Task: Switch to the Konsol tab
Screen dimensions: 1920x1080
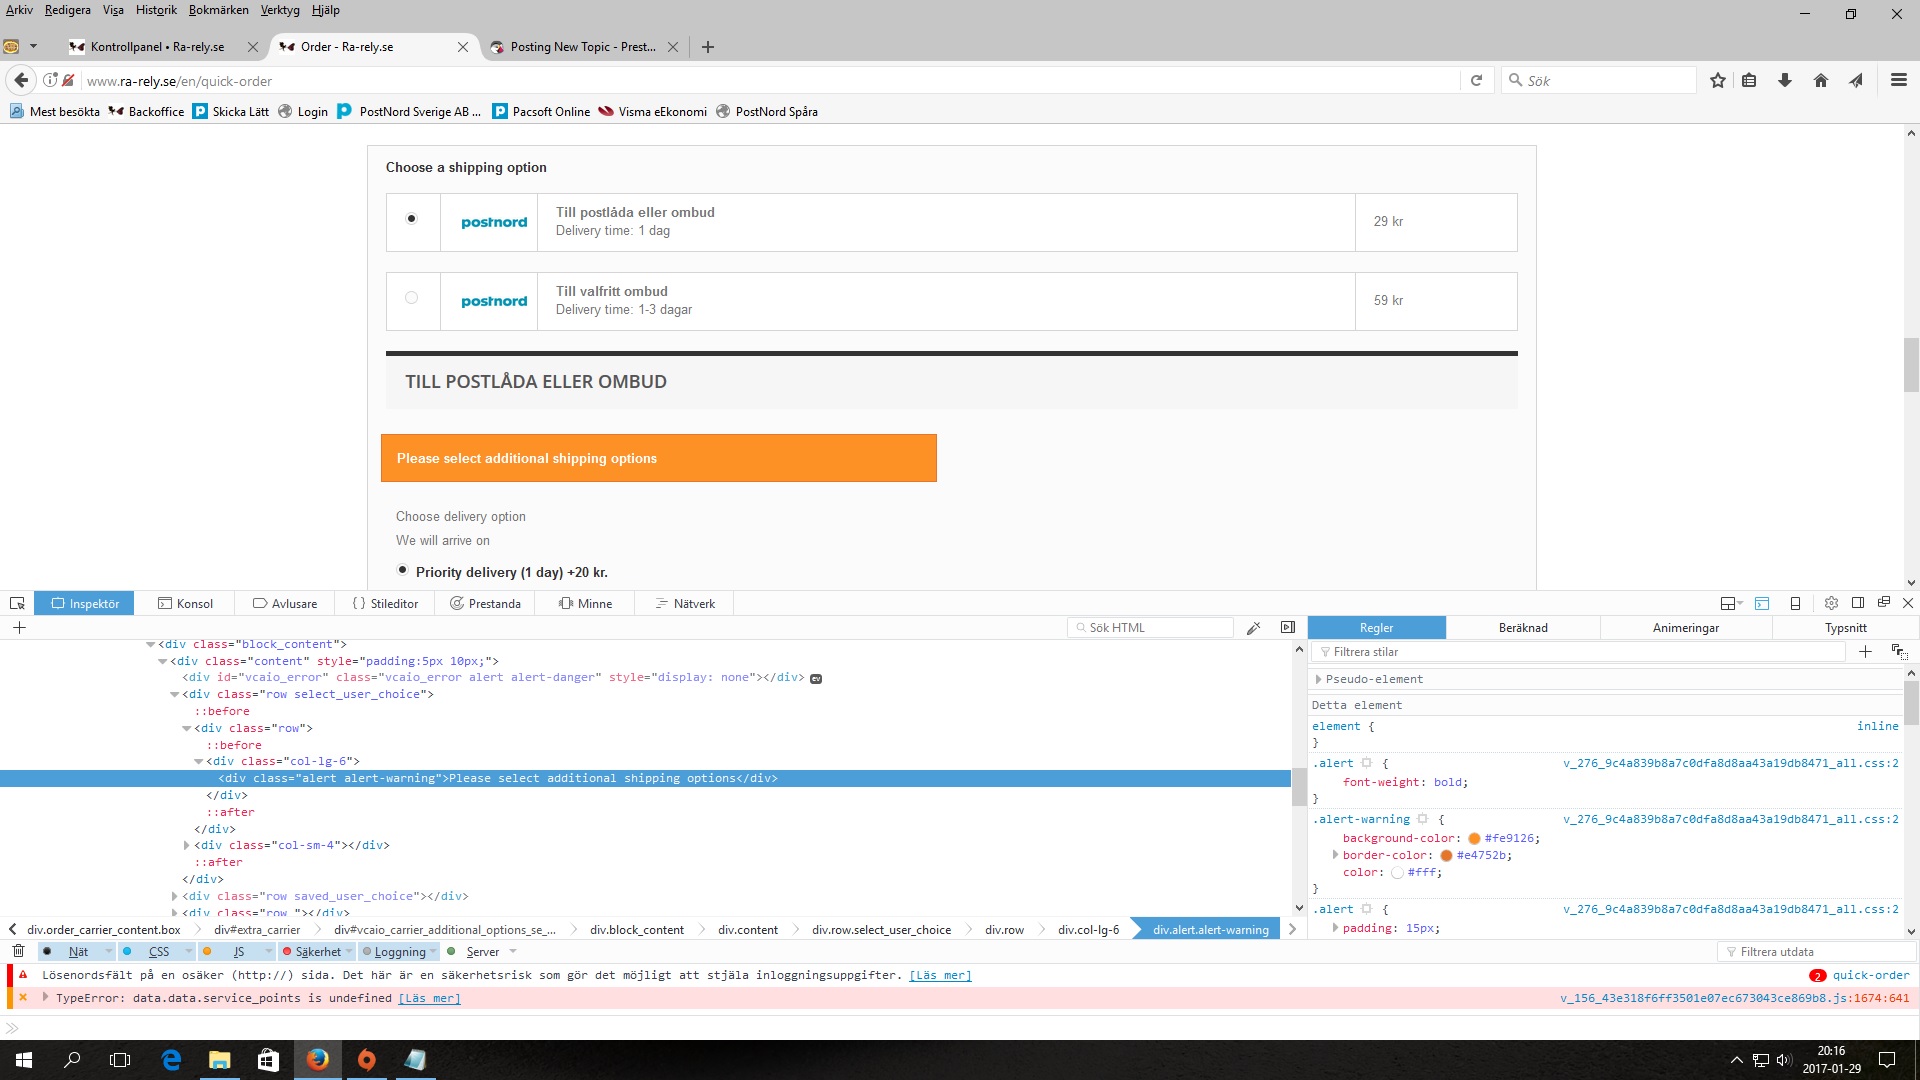Action: tap(186, 603)
